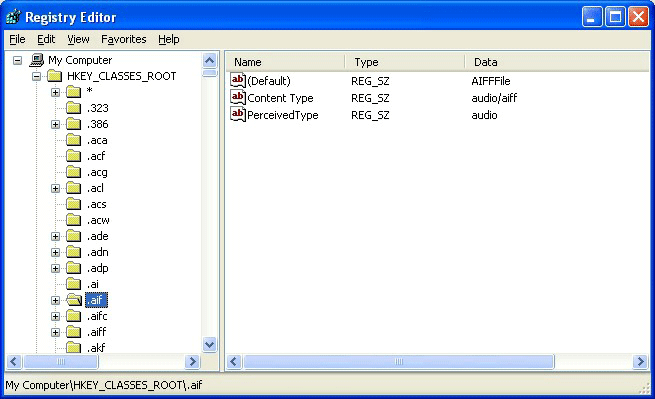Viewport: 655px width, 399px height.
Task: Click tree pane scroll right arrow
Action: (x=192, y=361)
